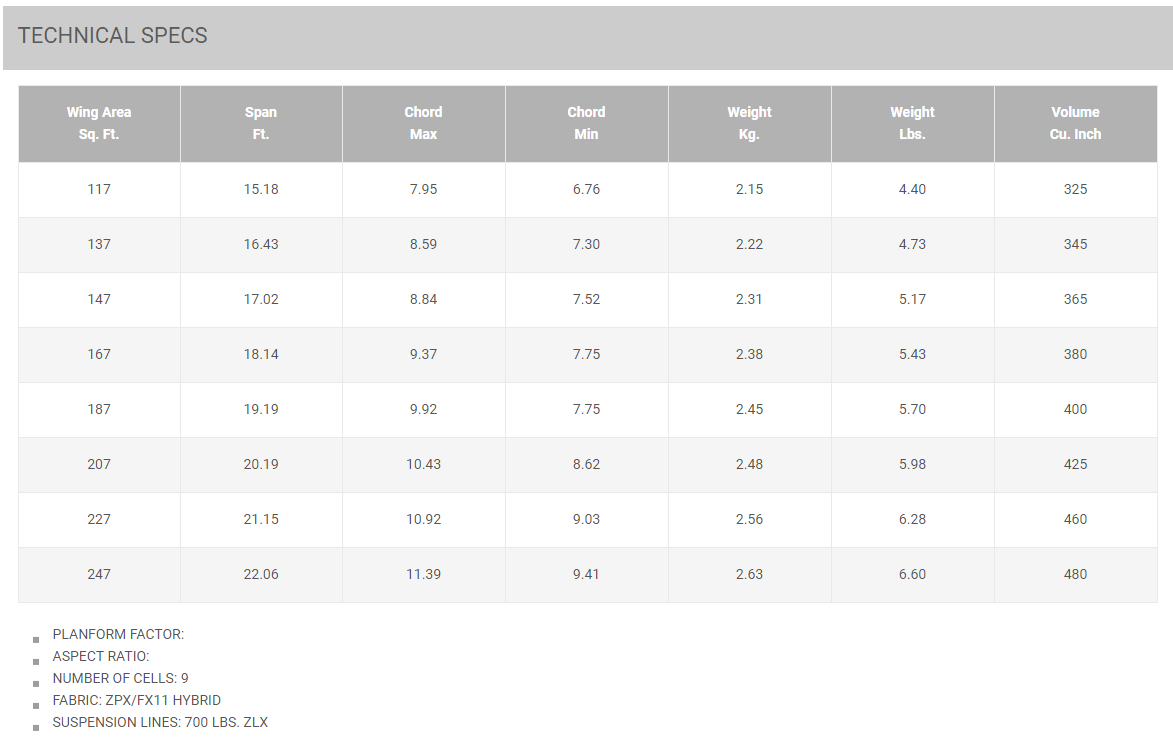Click the 8.84 chord max cell
The image size is (1173, 740).
(x=423, y=299)
